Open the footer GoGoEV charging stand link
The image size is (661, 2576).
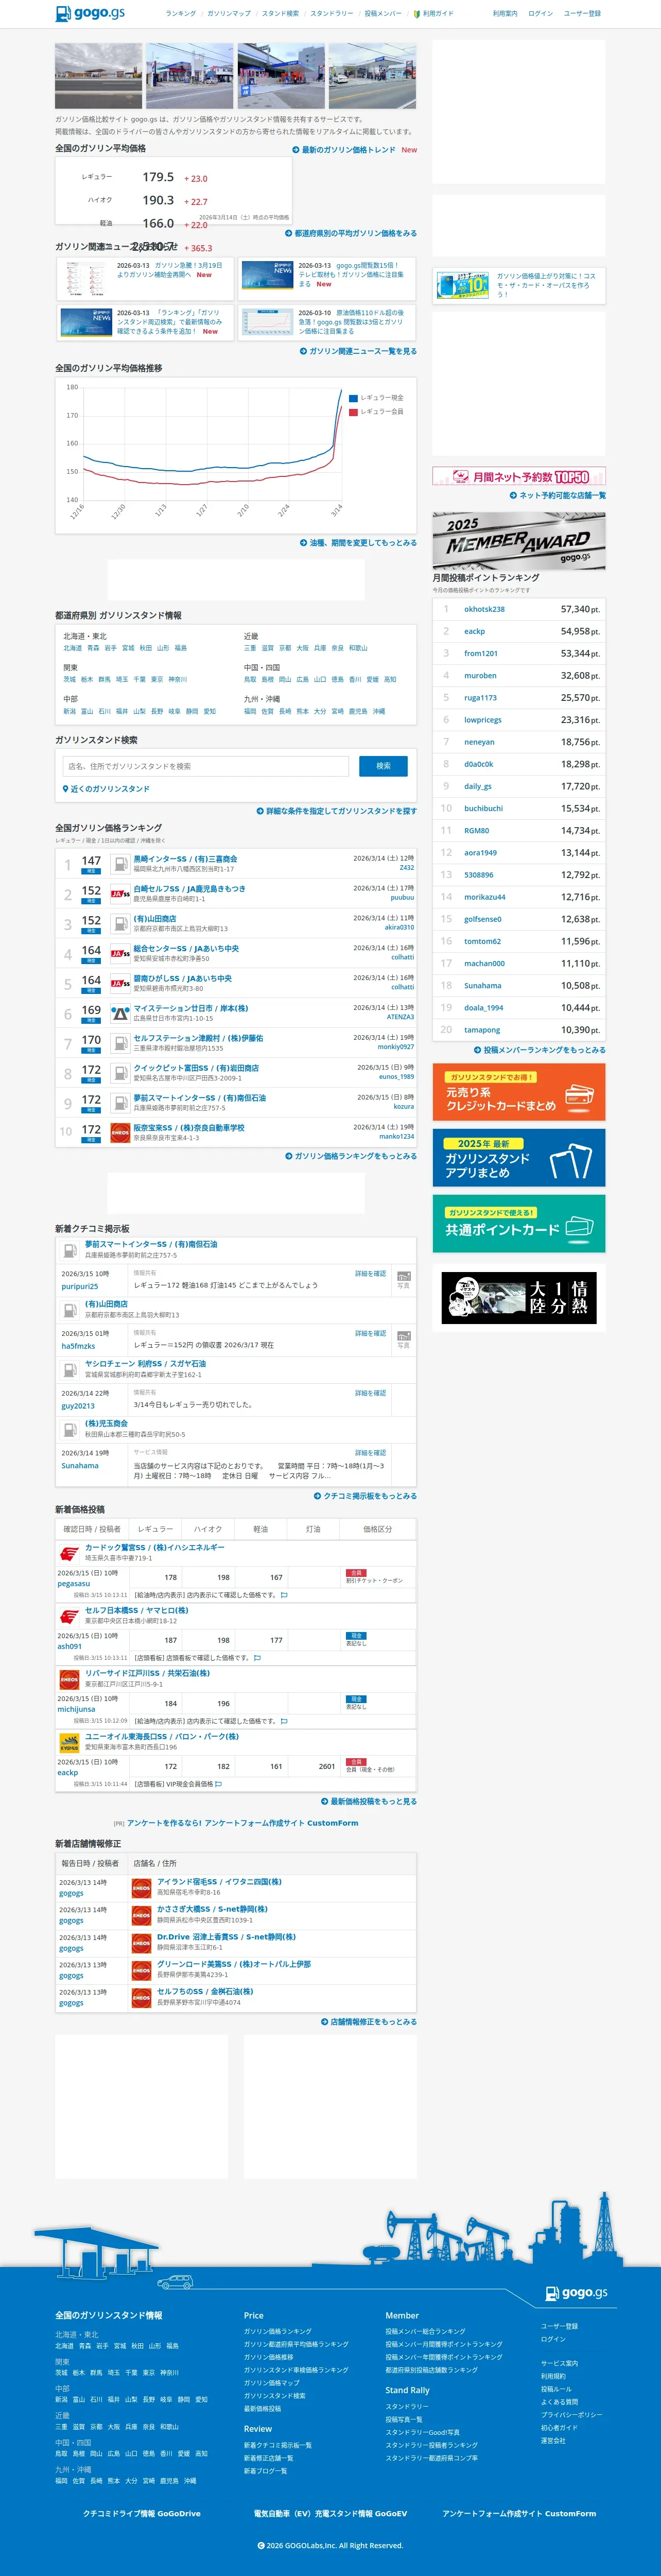330,2513
